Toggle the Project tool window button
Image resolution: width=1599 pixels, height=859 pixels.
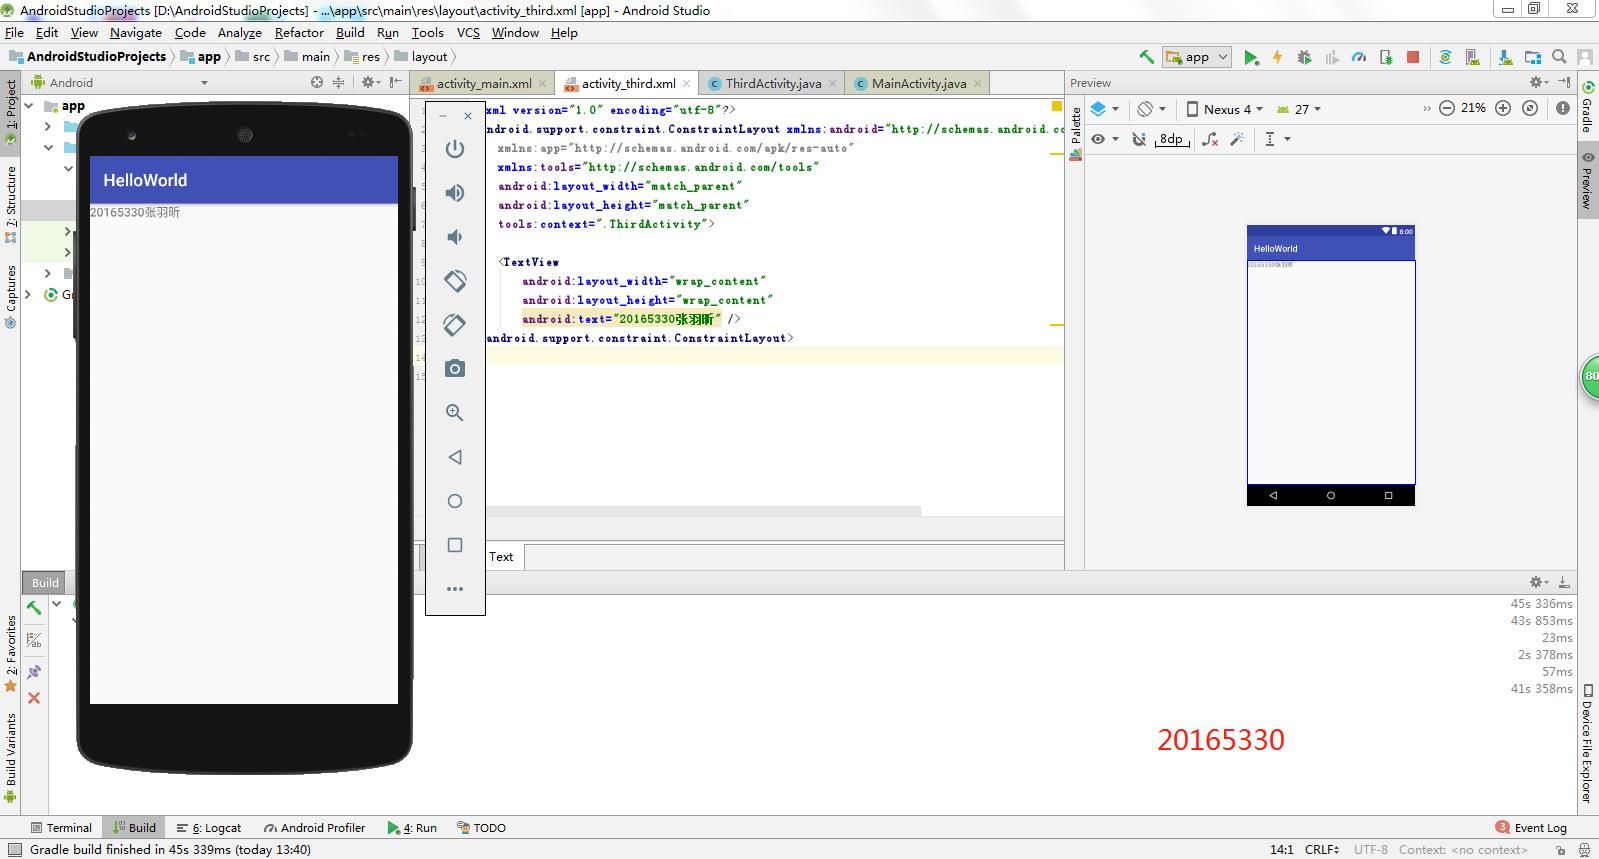[x=11, y=113]
